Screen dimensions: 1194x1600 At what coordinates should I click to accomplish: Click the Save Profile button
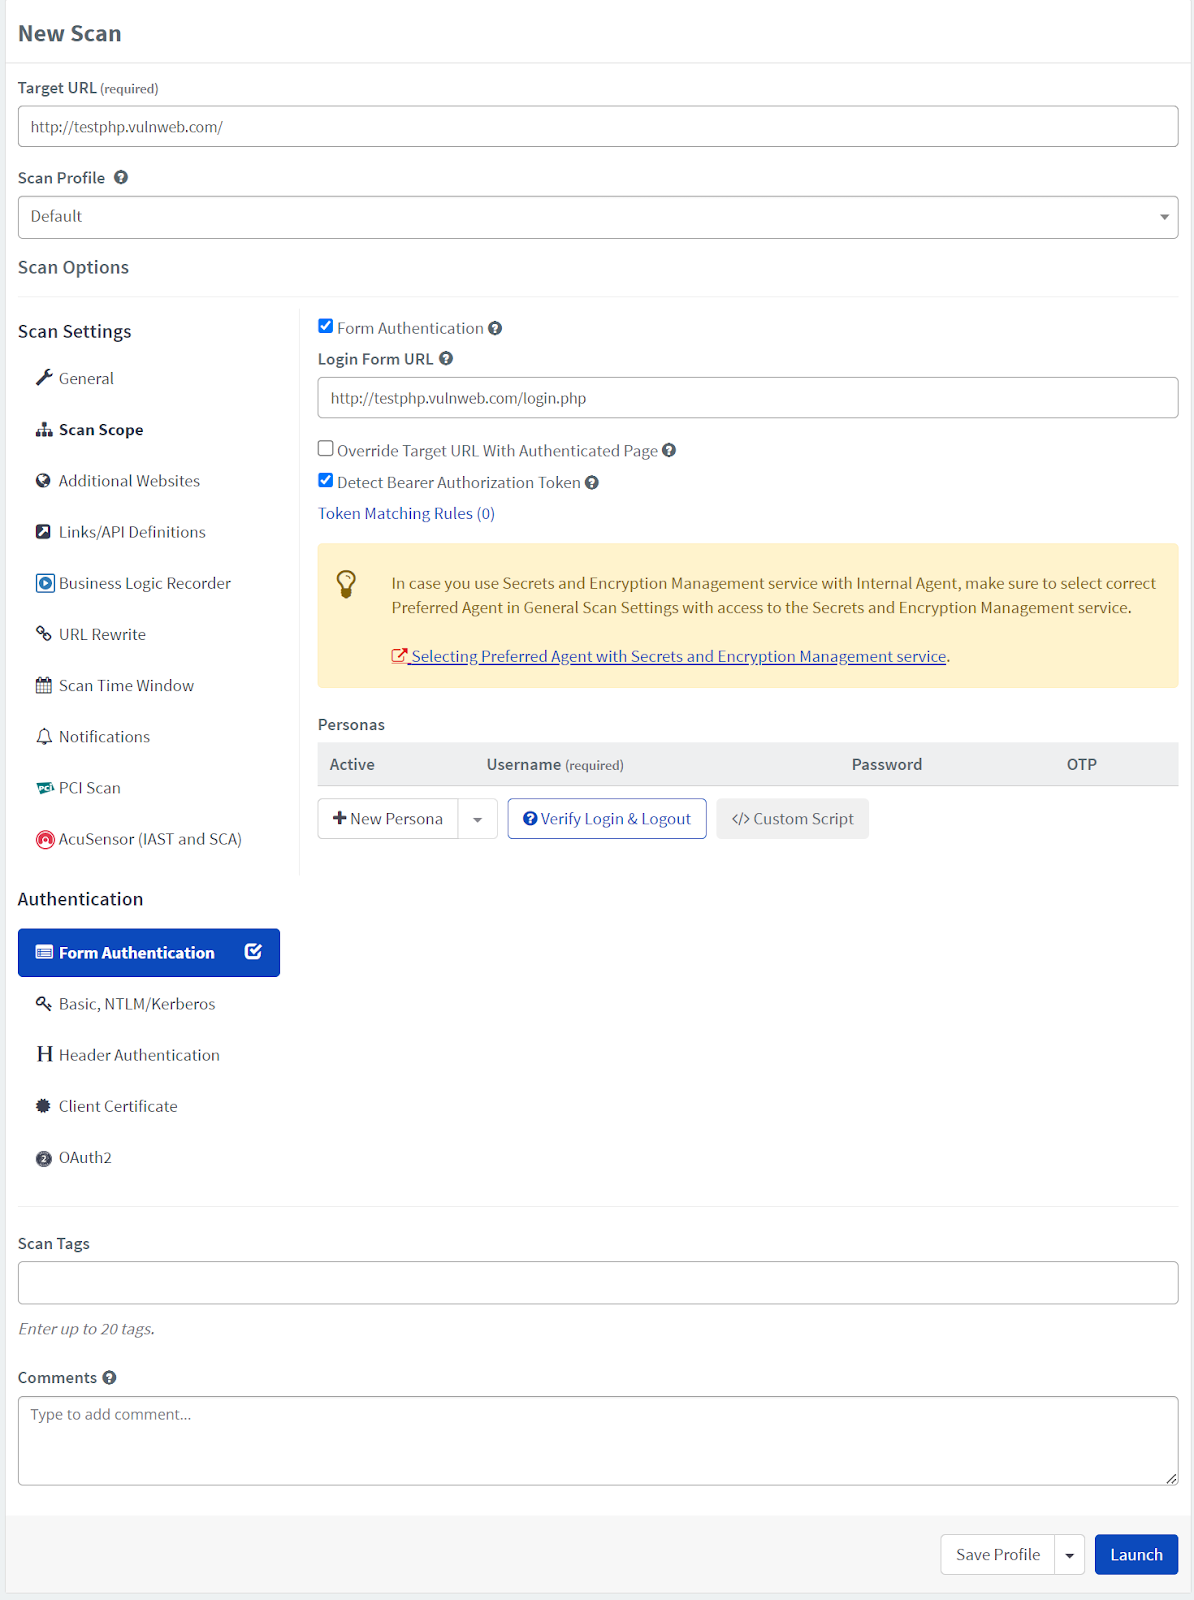998,1555
